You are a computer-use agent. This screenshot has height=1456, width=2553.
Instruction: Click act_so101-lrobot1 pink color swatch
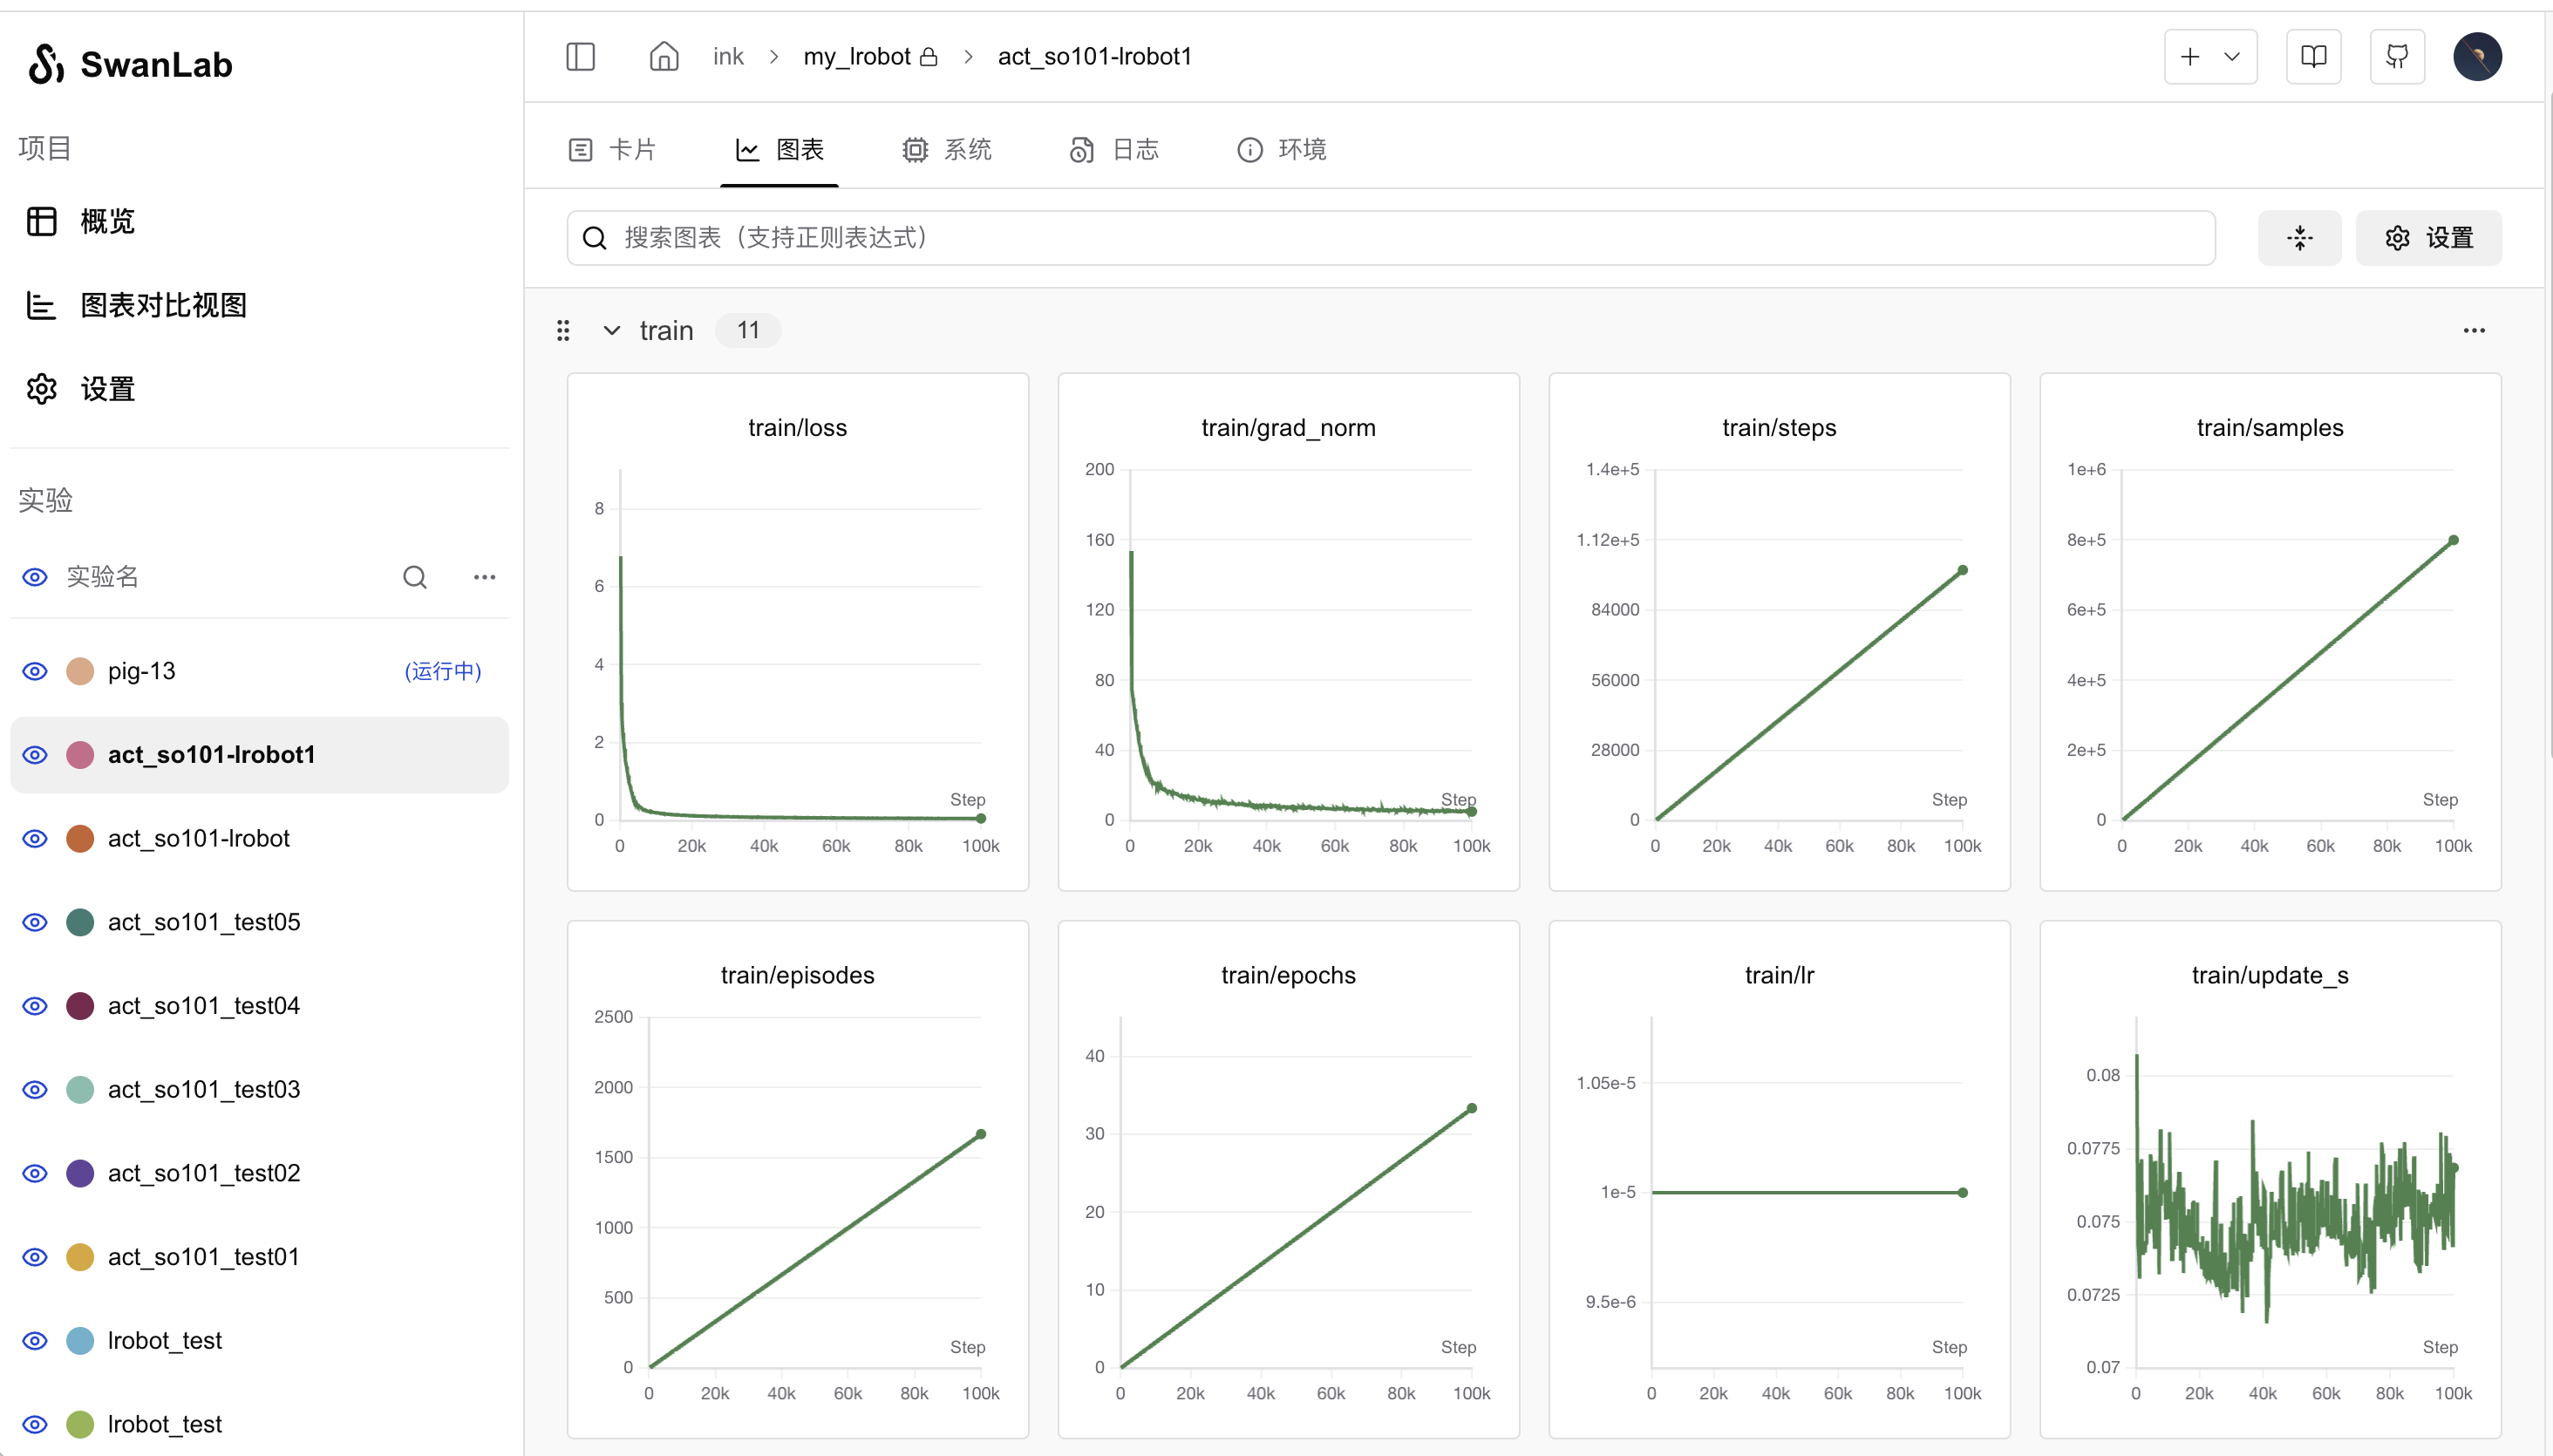(80, 755)
